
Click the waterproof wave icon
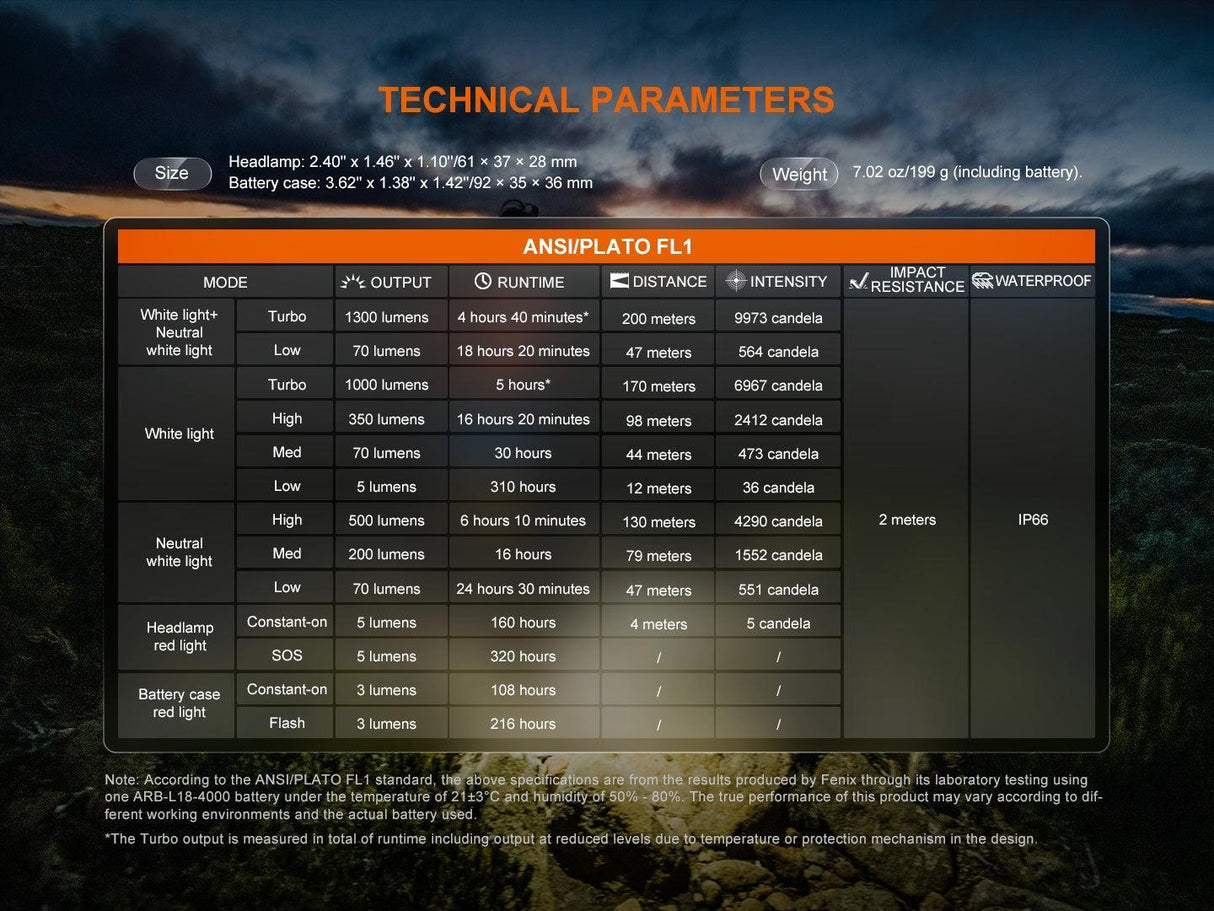(982, 281)
